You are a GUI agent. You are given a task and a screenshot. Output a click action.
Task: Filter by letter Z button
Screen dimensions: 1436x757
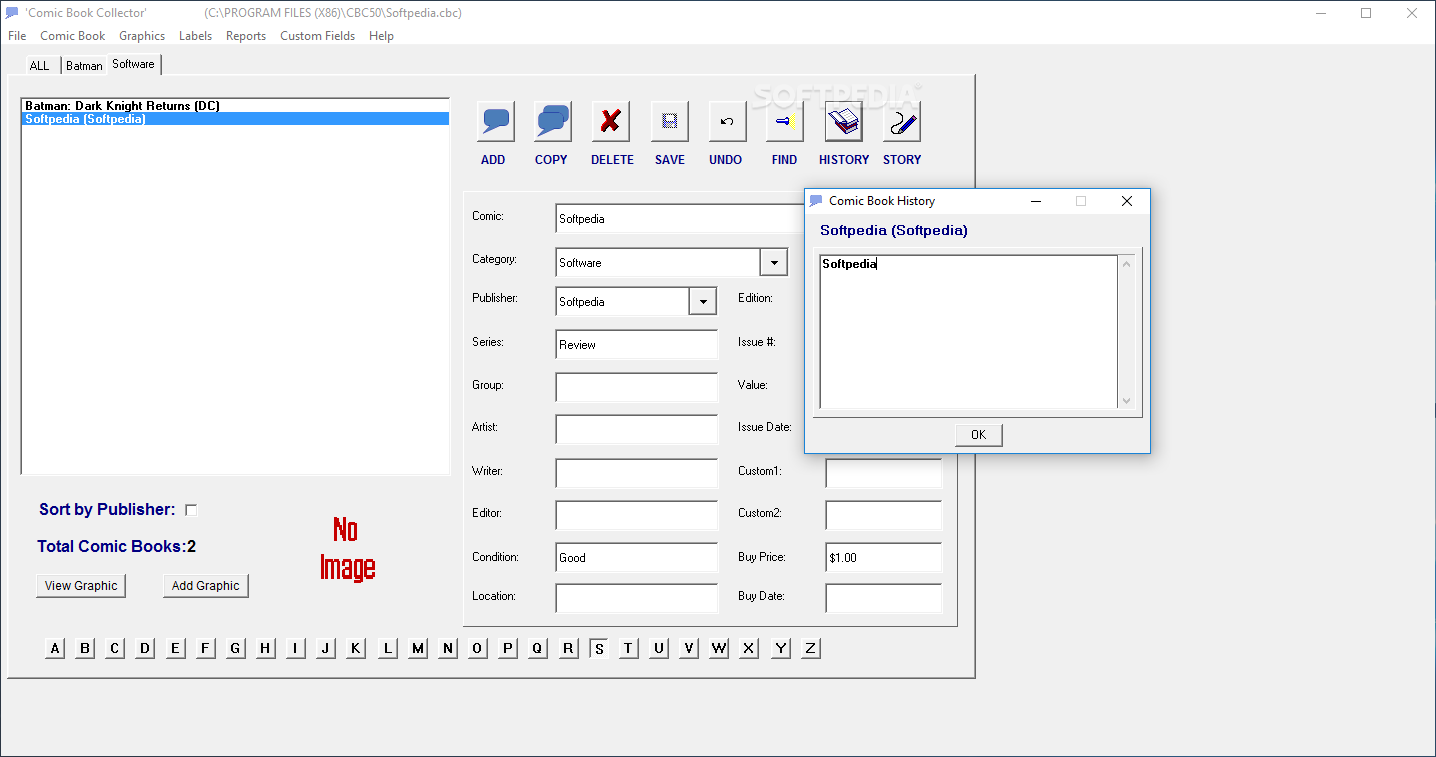point(811,648)
